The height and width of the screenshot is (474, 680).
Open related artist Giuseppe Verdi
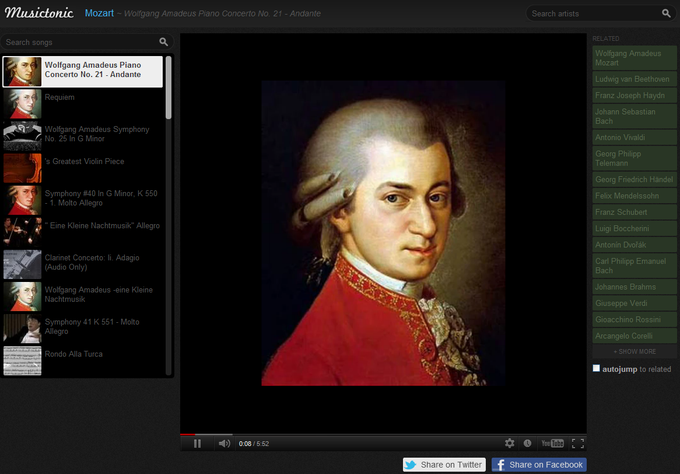(x=634, y=303)
